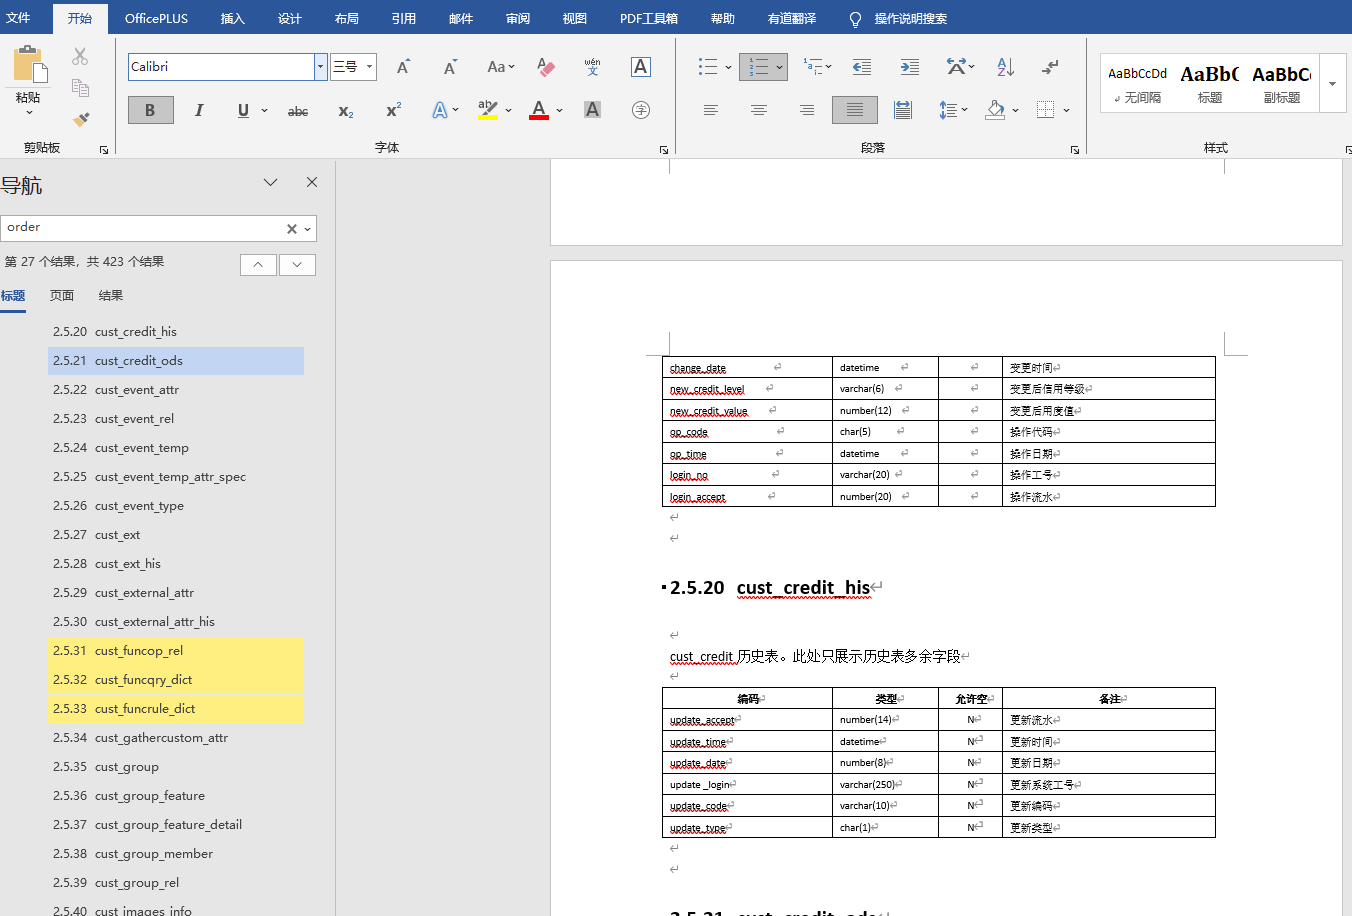
Task: Center align text
Action: point(759,110)
